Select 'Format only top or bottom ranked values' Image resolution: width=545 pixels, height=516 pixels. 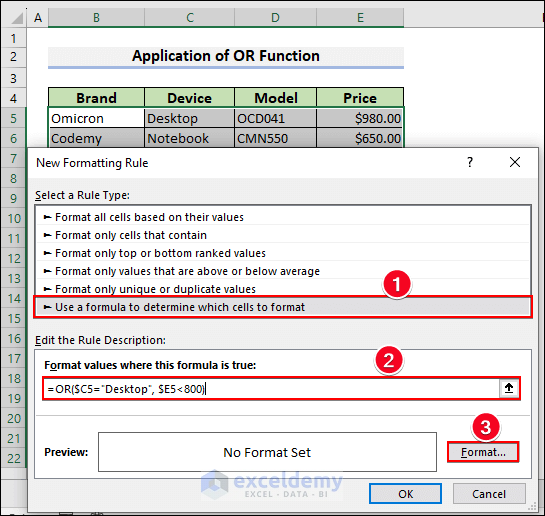(x=283, y=253)
